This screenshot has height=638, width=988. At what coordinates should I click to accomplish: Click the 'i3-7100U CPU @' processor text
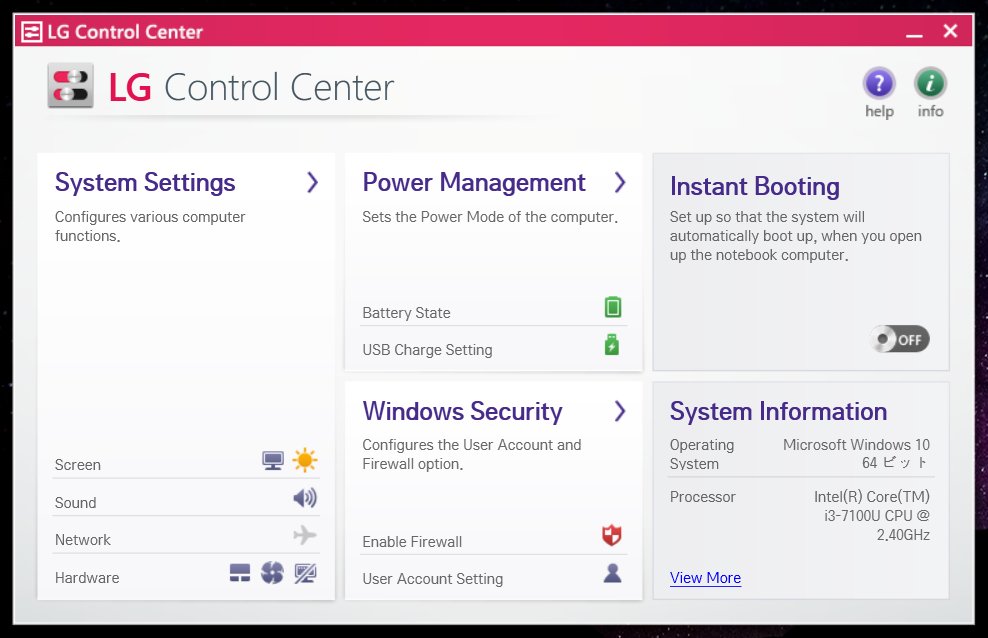(x=877, y=516)
